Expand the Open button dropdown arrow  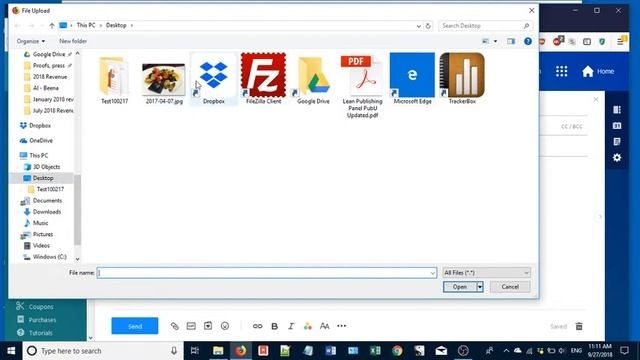pyautogui.click(x=480, y=287)
